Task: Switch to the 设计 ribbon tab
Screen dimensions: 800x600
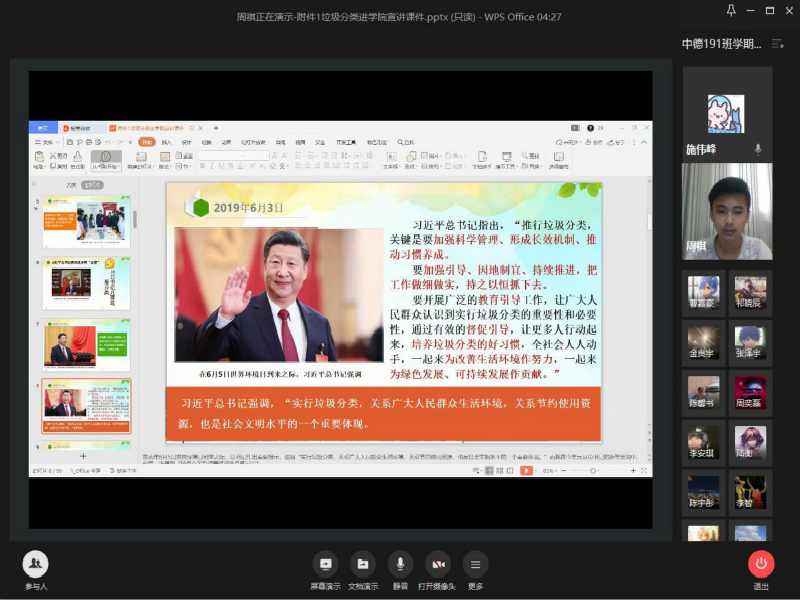Action: pos(187,142)
